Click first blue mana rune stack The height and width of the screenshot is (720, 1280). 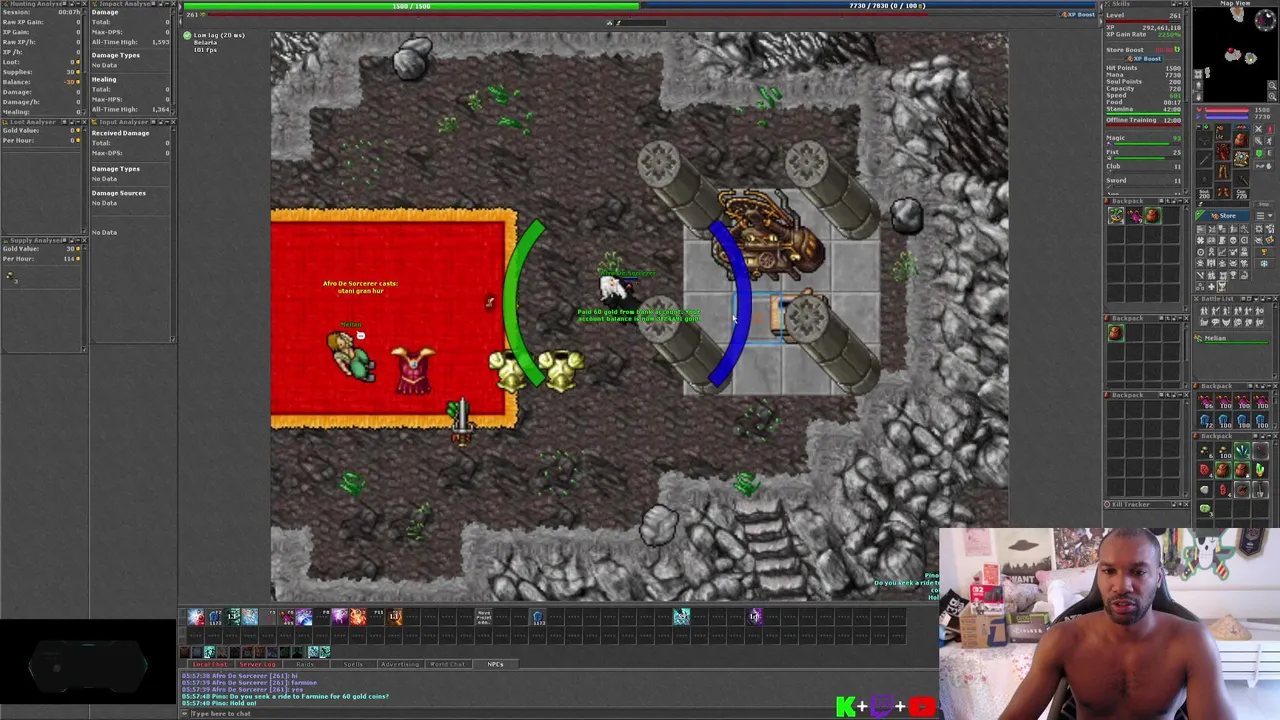[x=1205, y=420]
